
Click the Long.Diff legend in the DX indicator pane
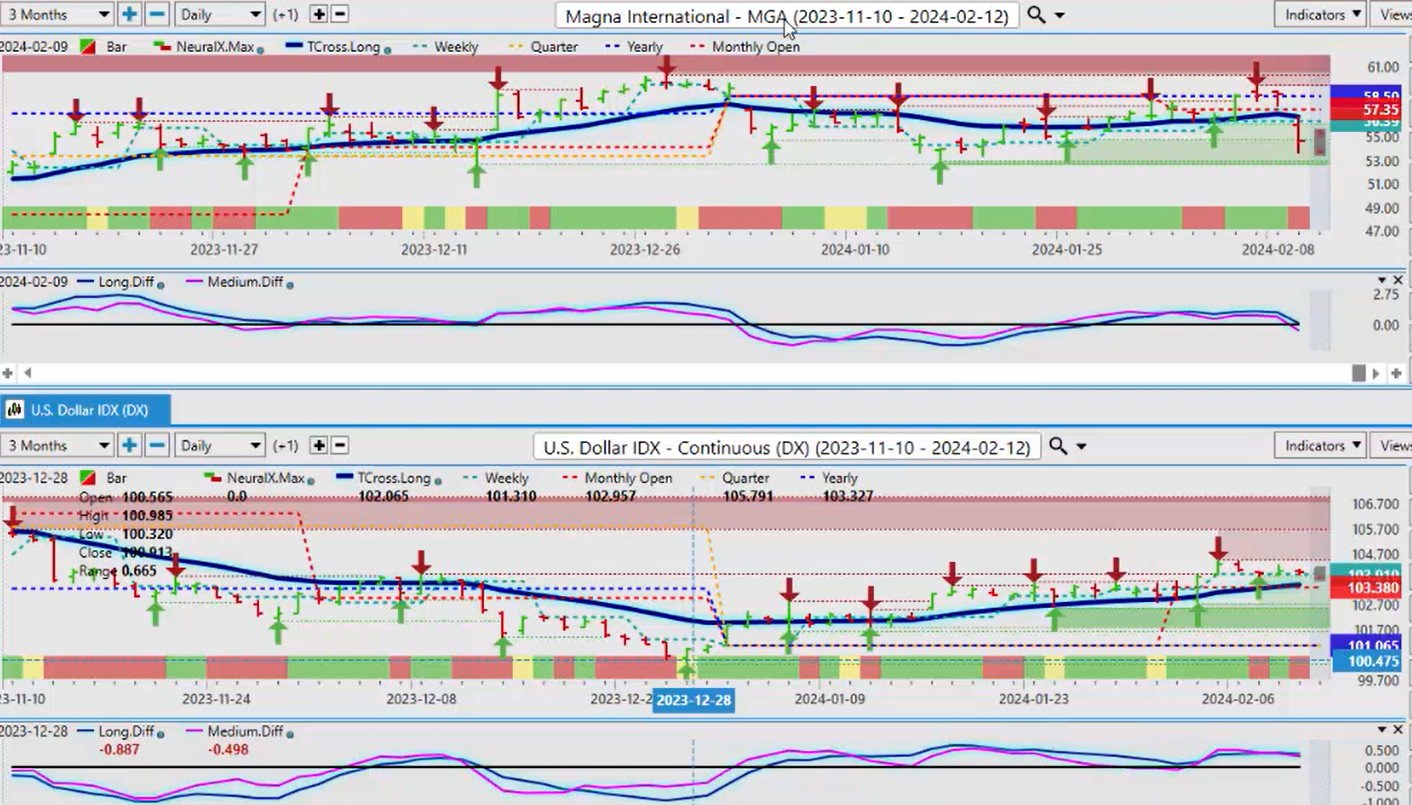click(x=120, y=731)
